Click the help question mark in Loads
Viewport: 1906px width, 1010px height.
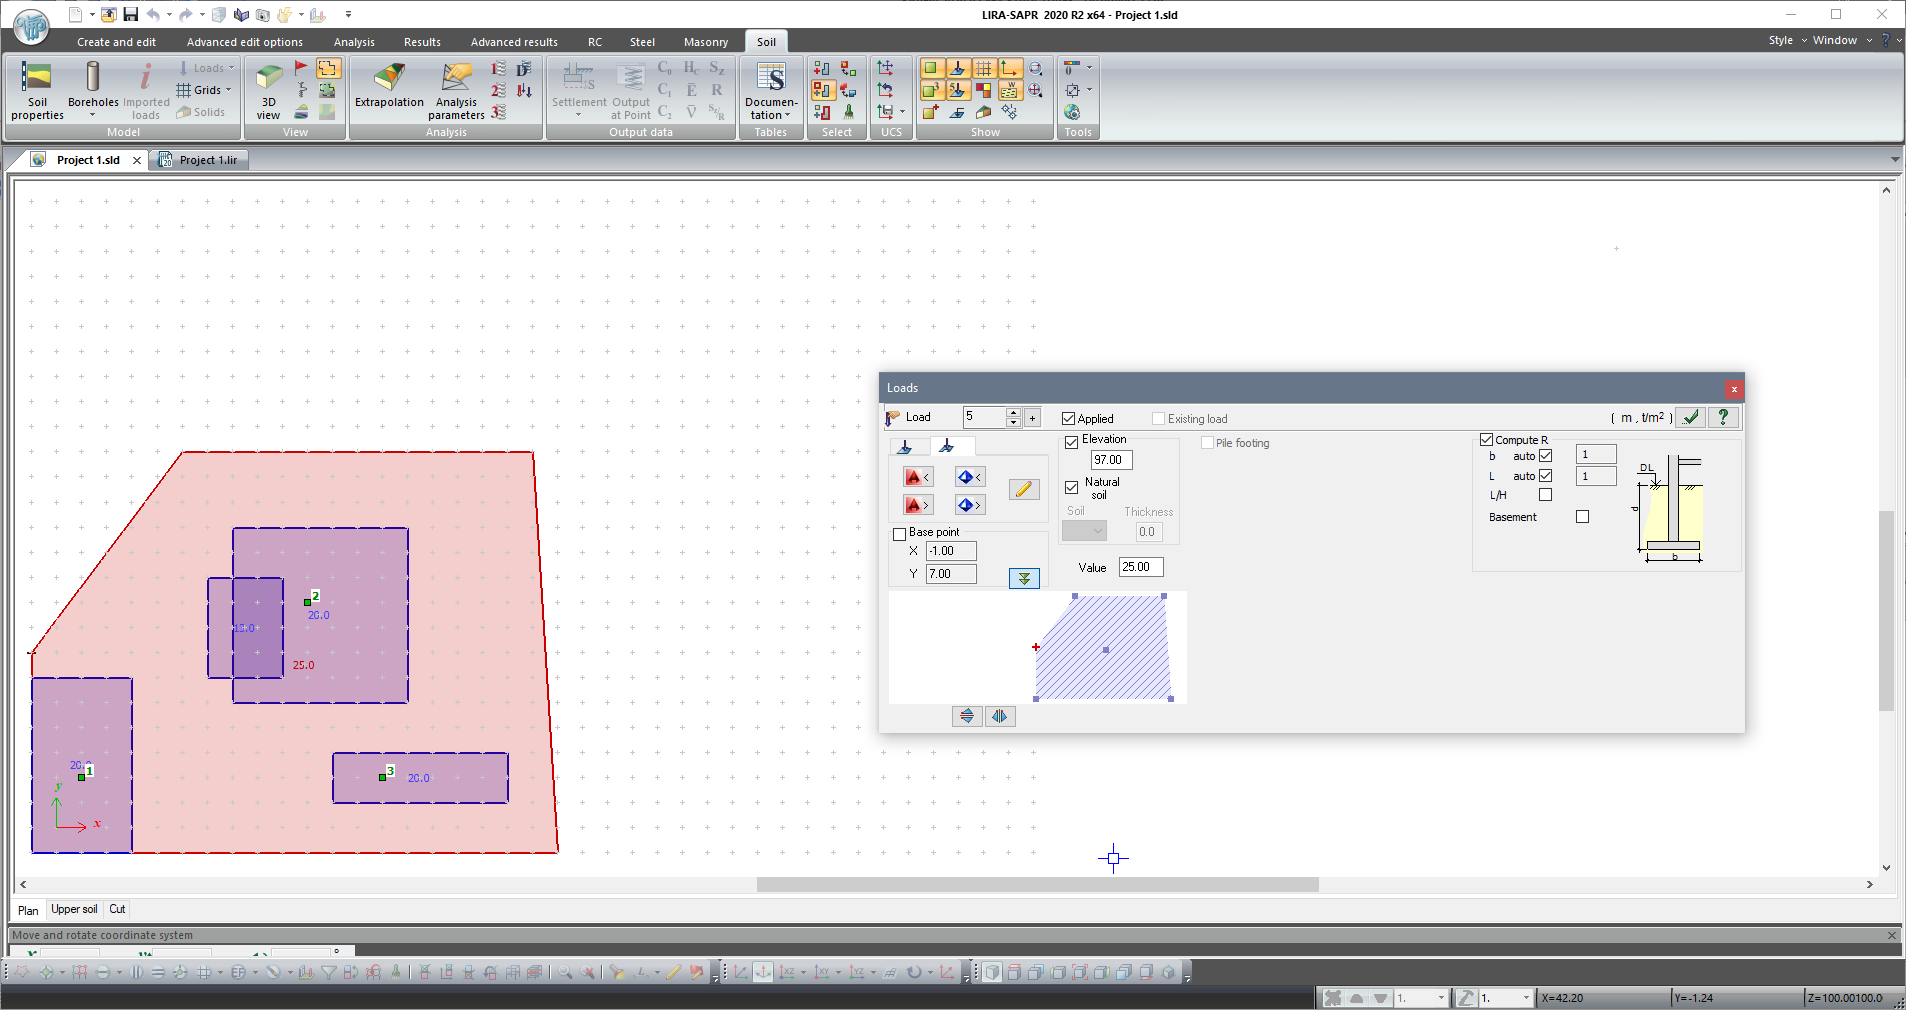pyautogui.click(x=1723, y=418)
